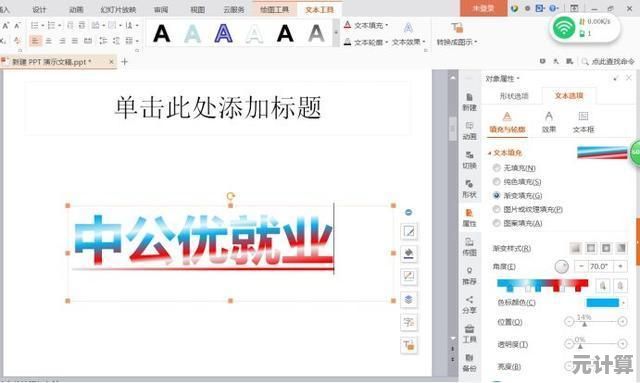Open the 形状 sidebar panel icon

469,189
